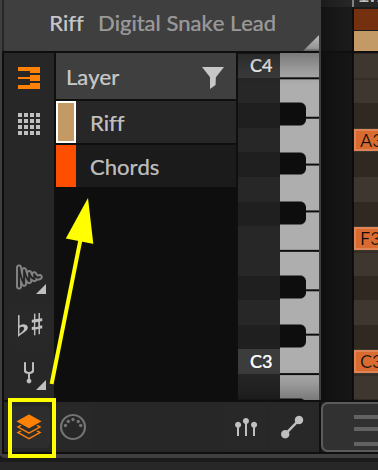Select the piano roll note editor icon
Viewport: 378px width, 470px height.
pyautogui.click(x=29, y=78)
